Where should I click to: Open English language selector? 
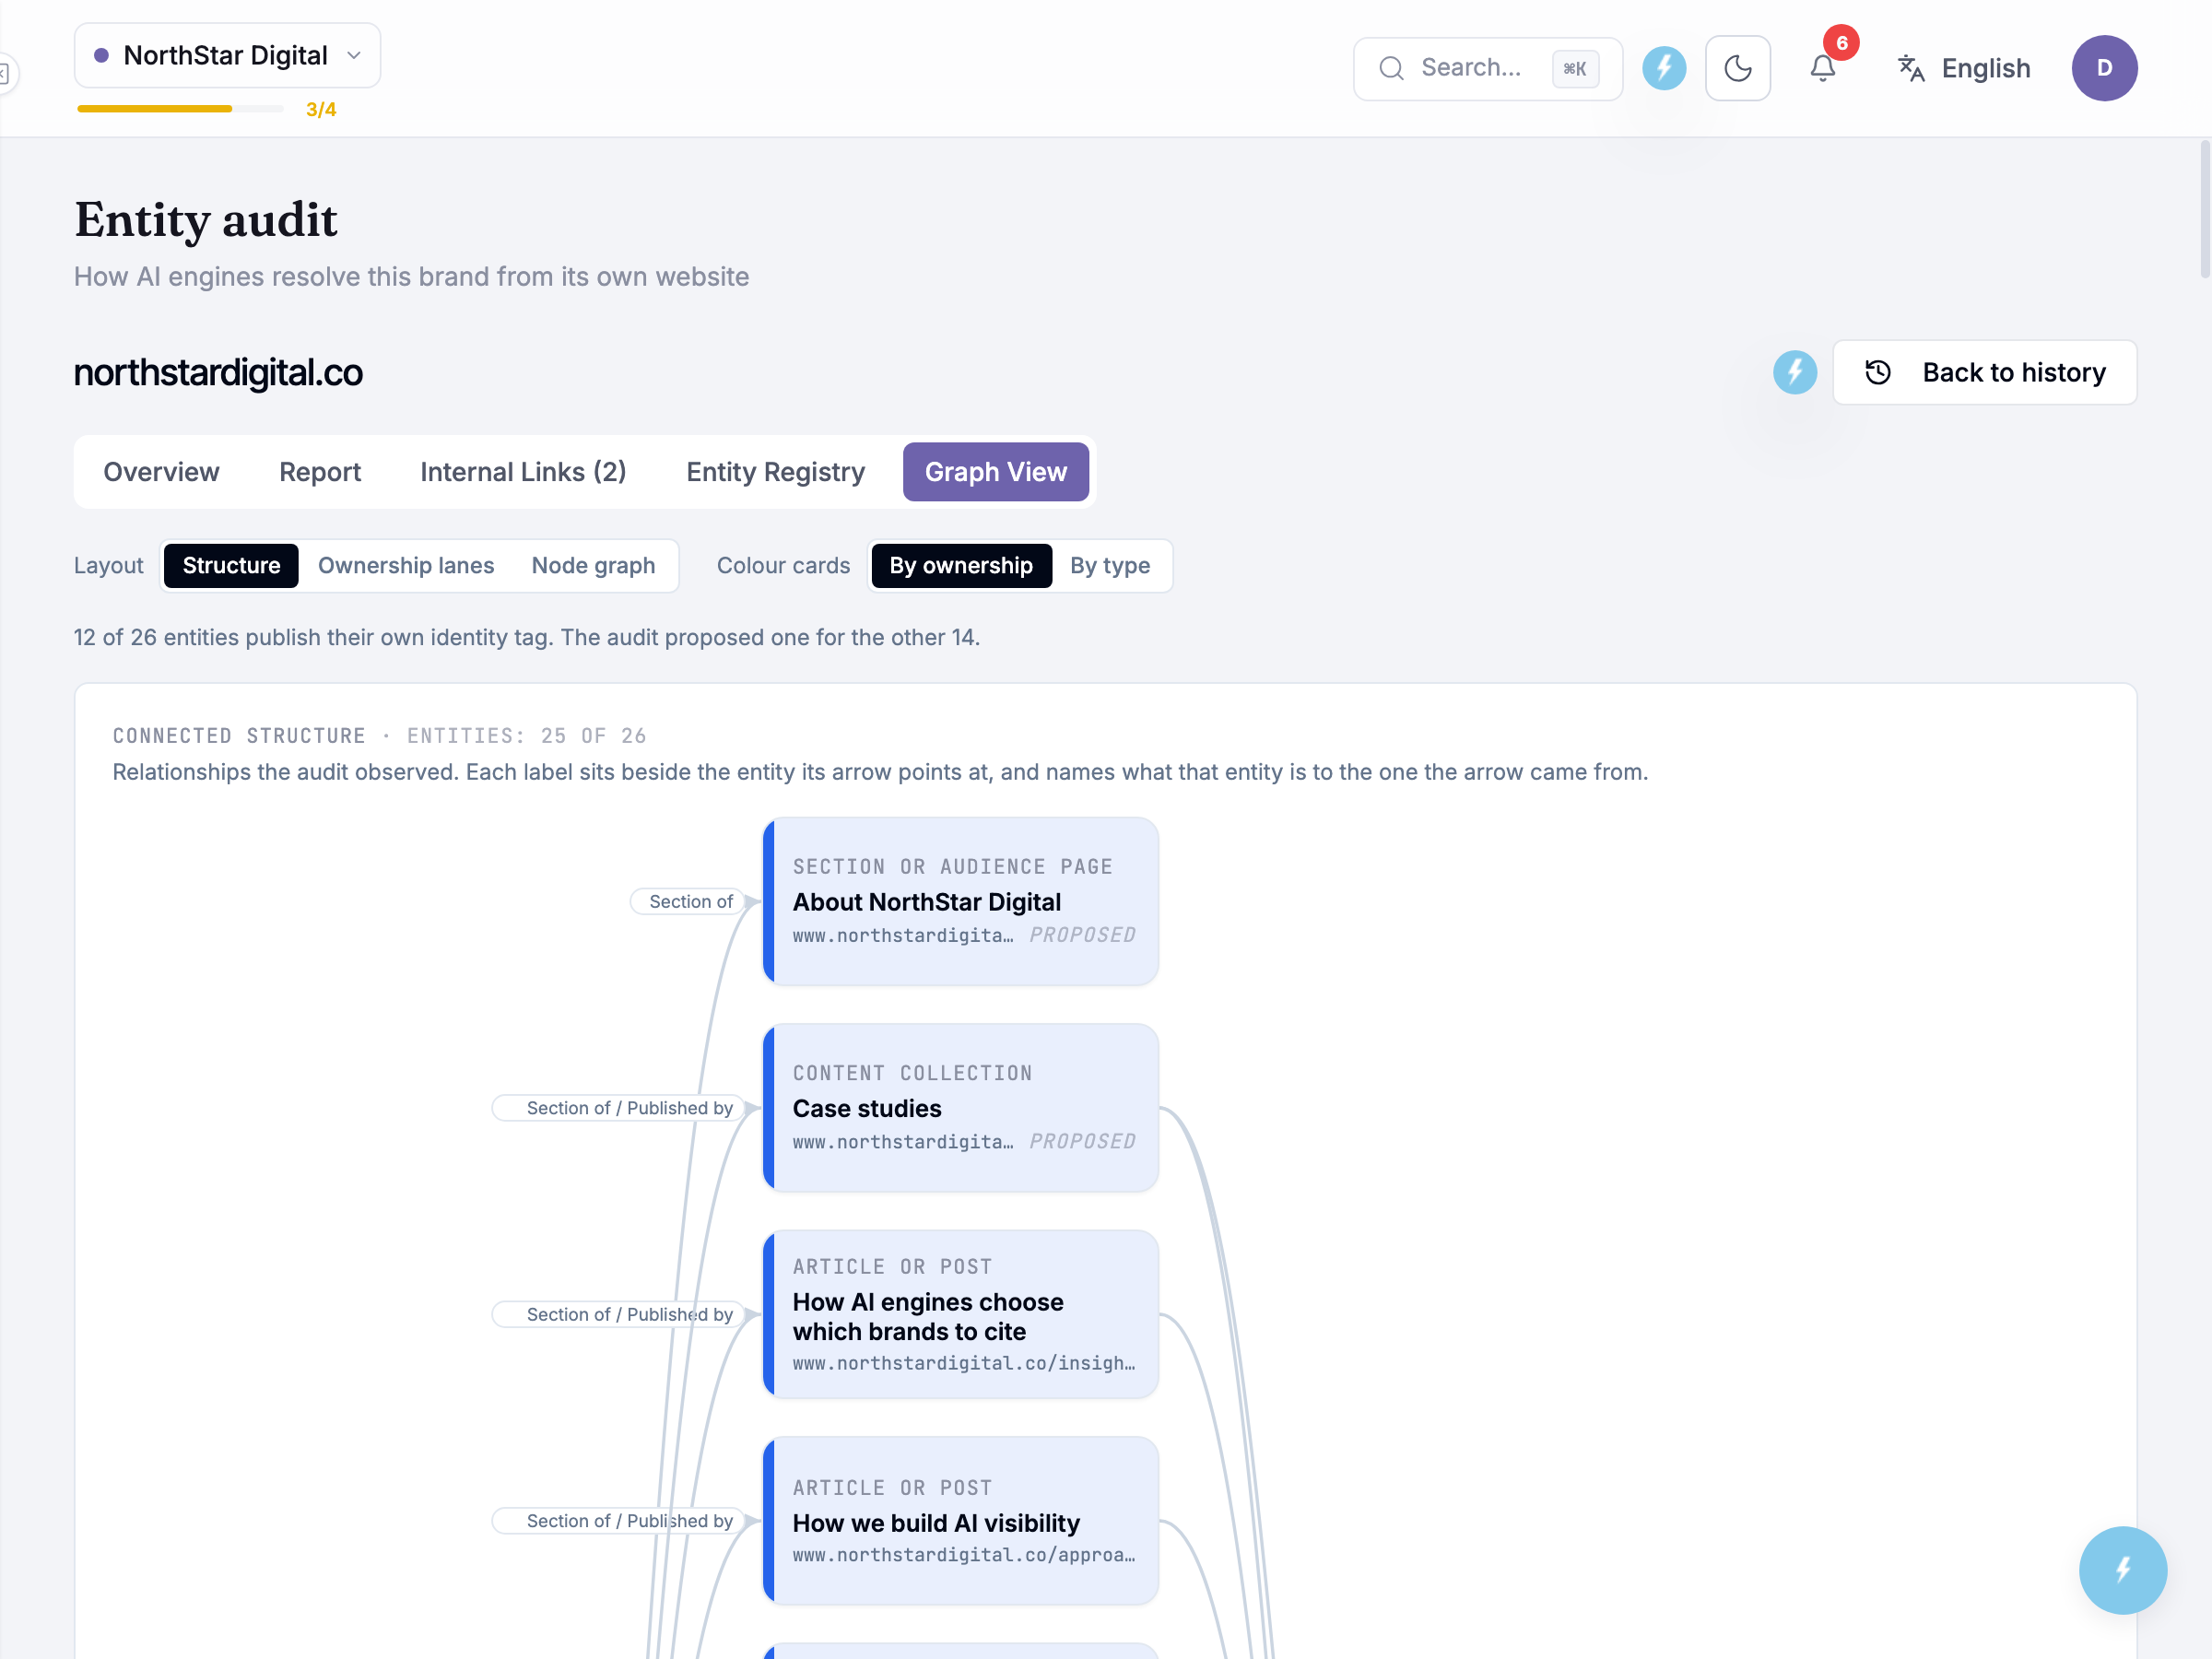1964,68
